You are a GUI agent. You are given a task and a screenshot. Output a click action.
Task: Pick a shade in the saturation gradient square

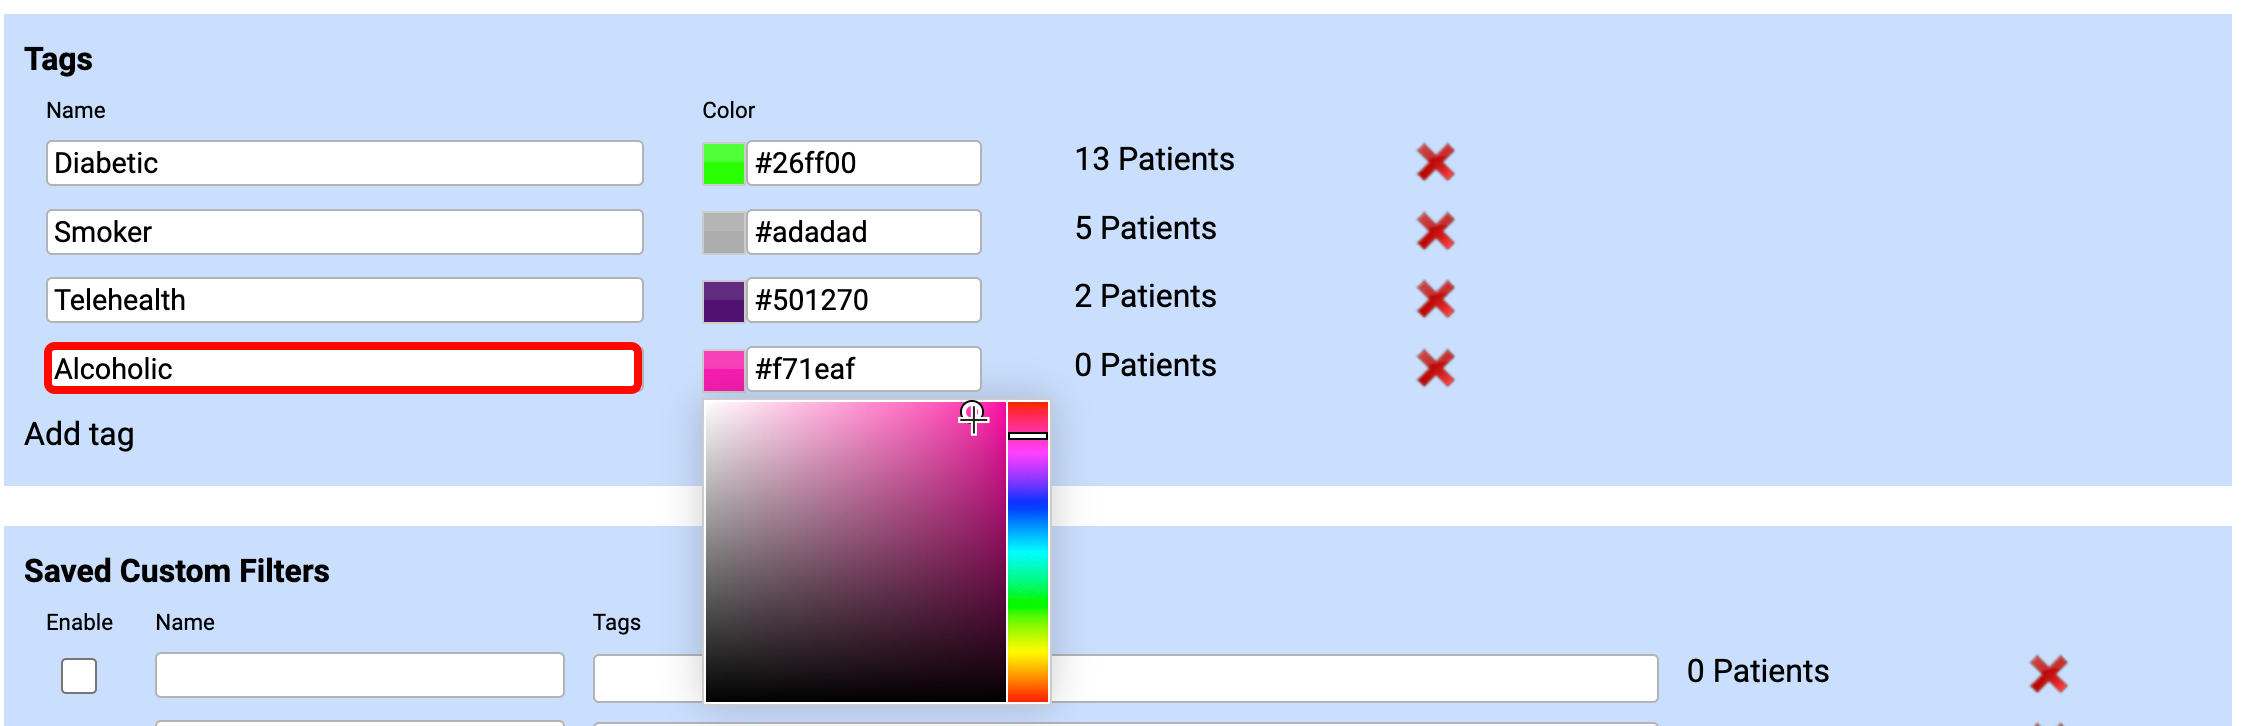click(855, 552)
